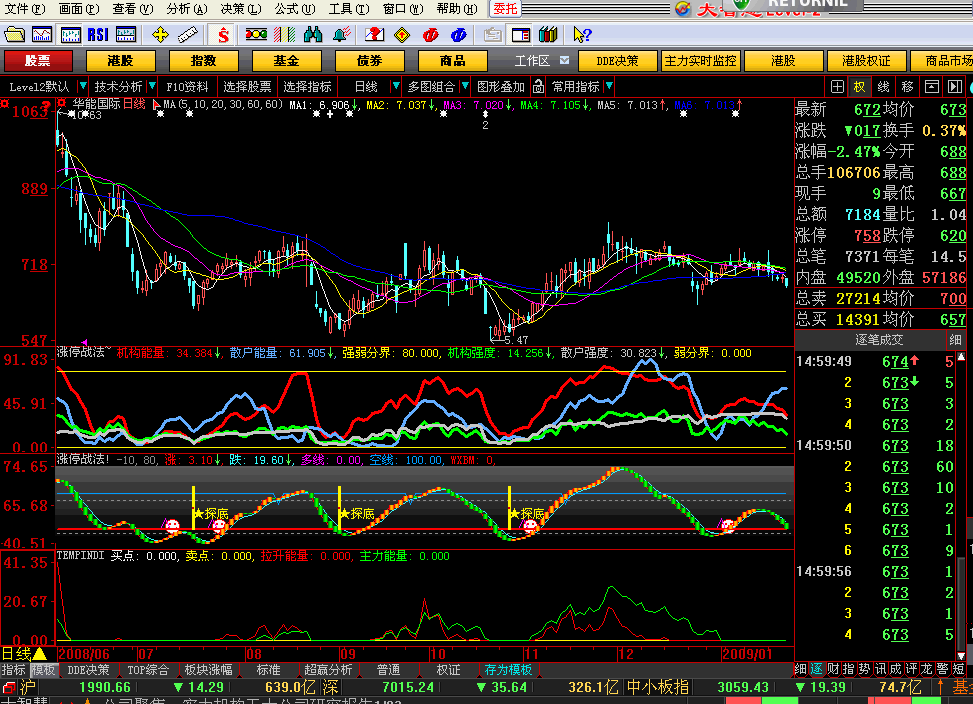Open the RSI indicator tool
This screenshot has height=704, width=973.
pos(98,35)
